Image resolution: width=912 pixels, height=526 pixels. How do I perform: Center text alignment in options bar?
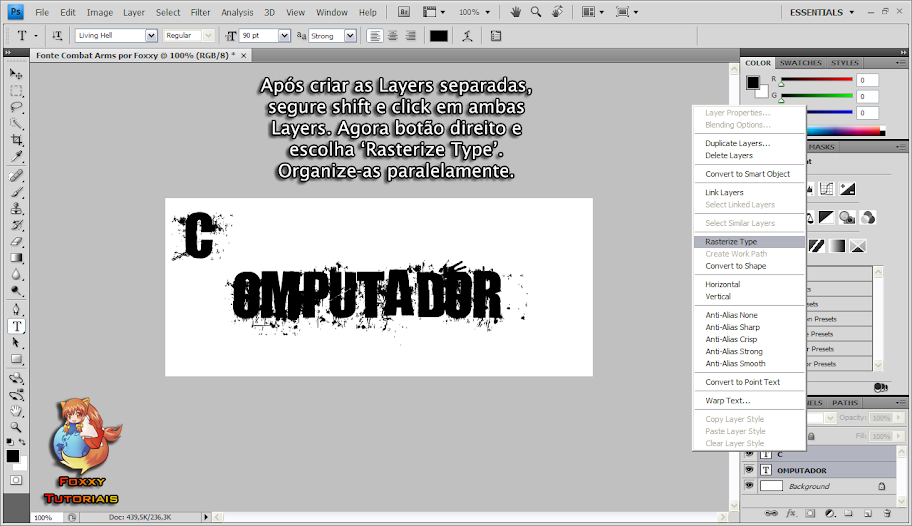pyautogui.click(x=392, y=35)
